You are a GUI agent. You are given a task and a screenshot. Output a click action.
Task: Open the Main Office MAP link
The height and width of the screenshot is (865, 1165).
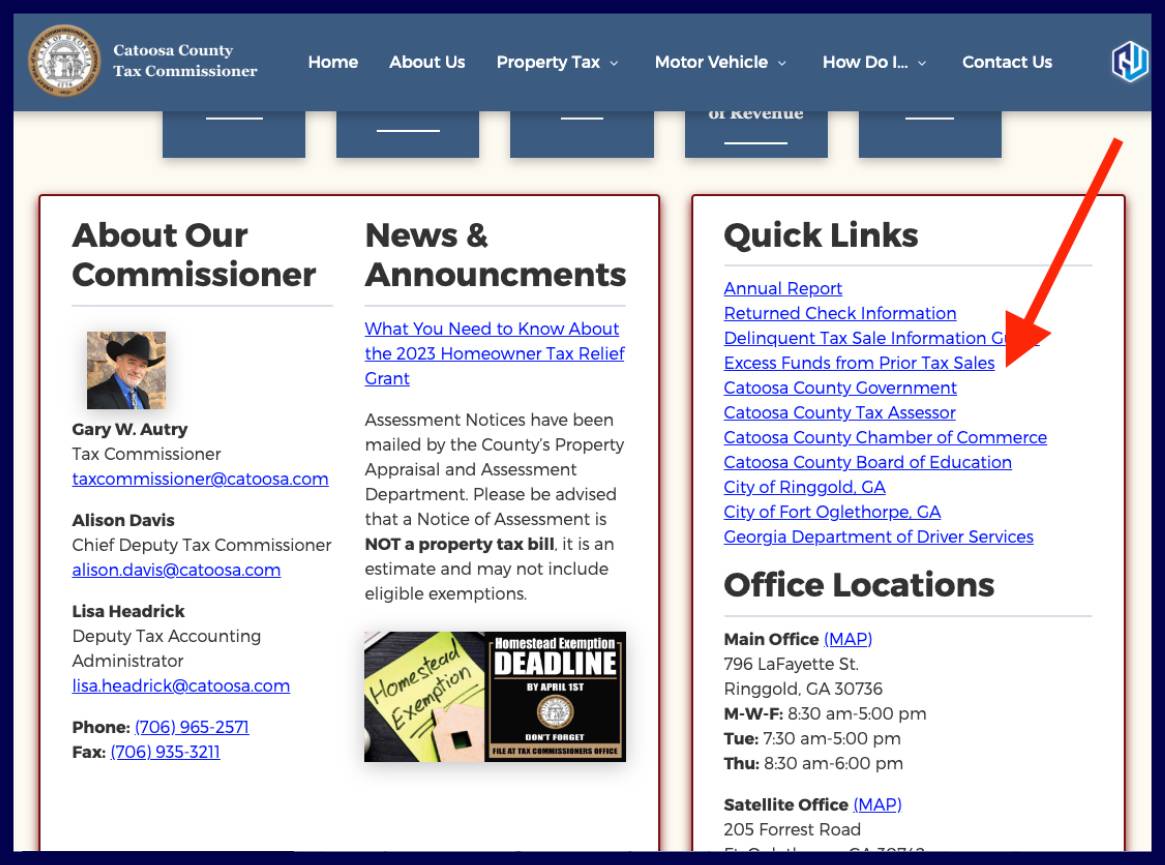(848, 639)
